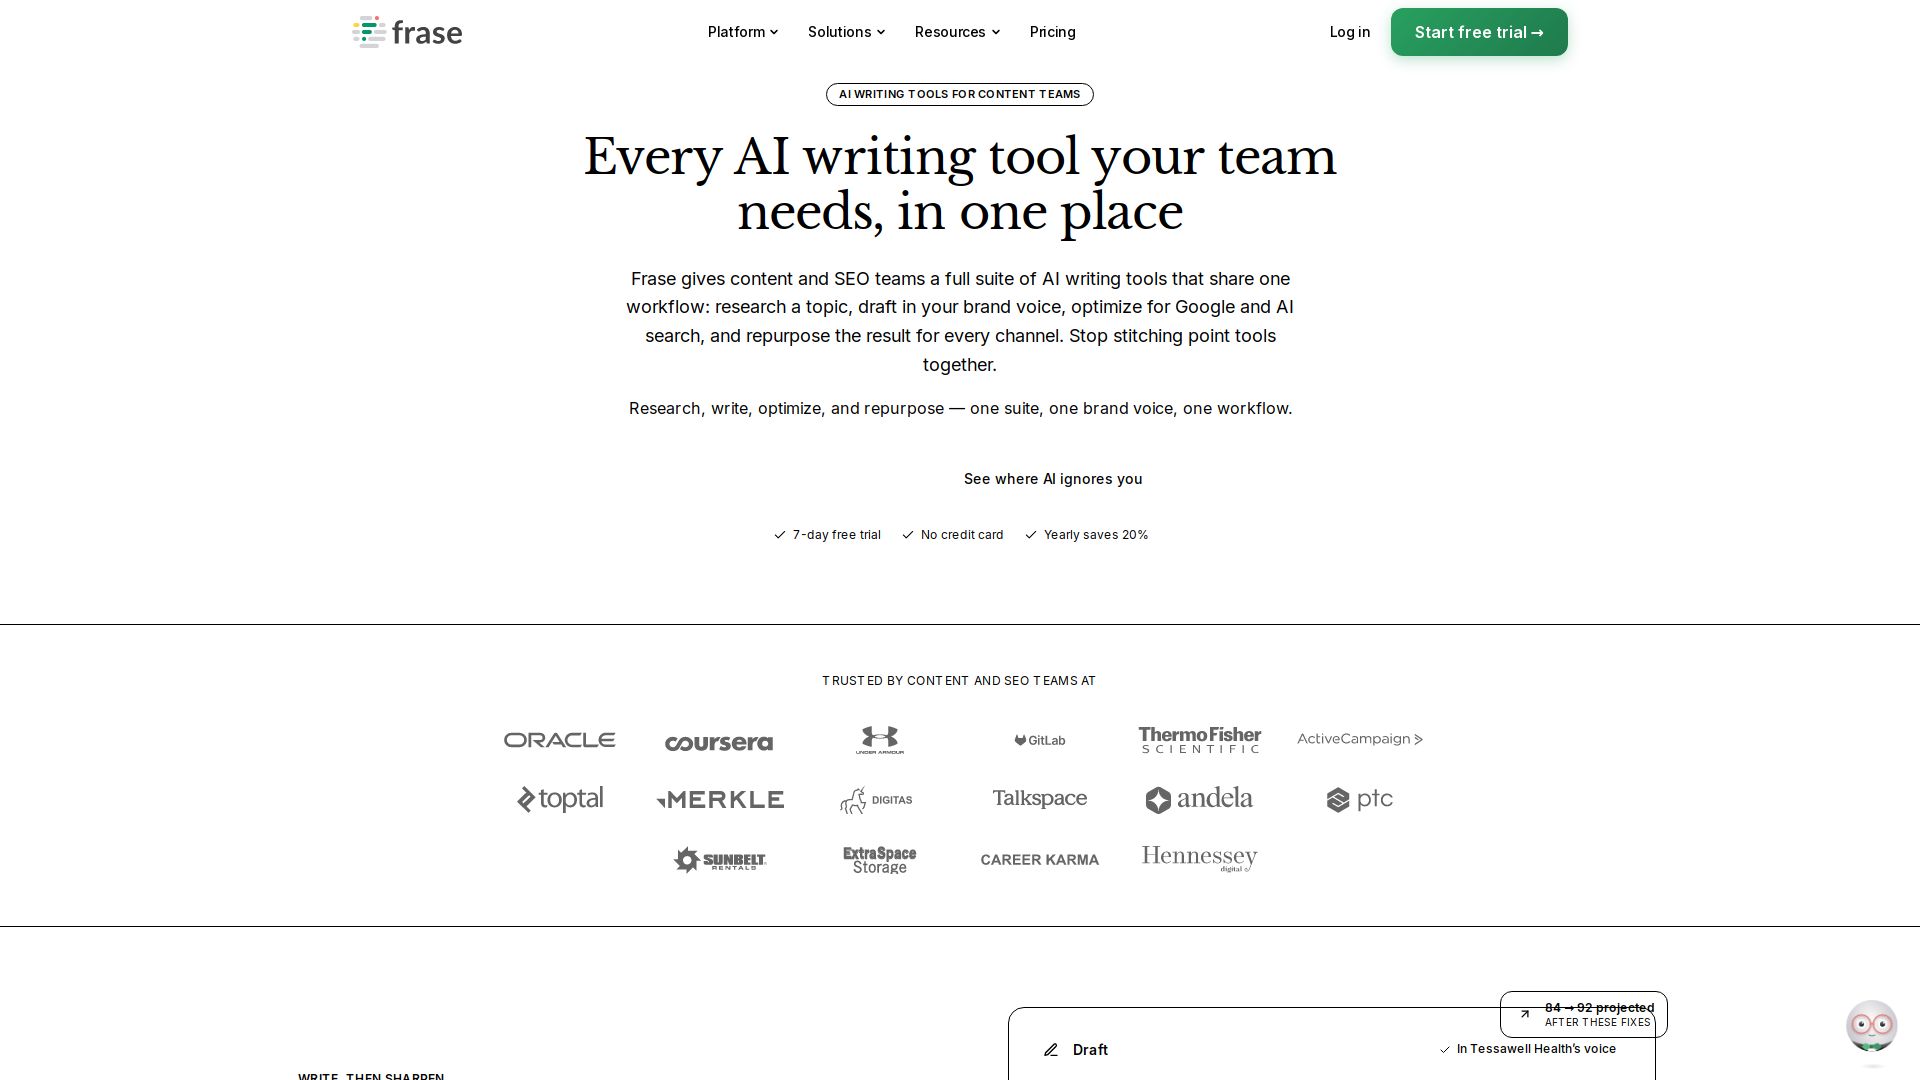Click the pencil Draft icon

(x=1050, y=1050)
